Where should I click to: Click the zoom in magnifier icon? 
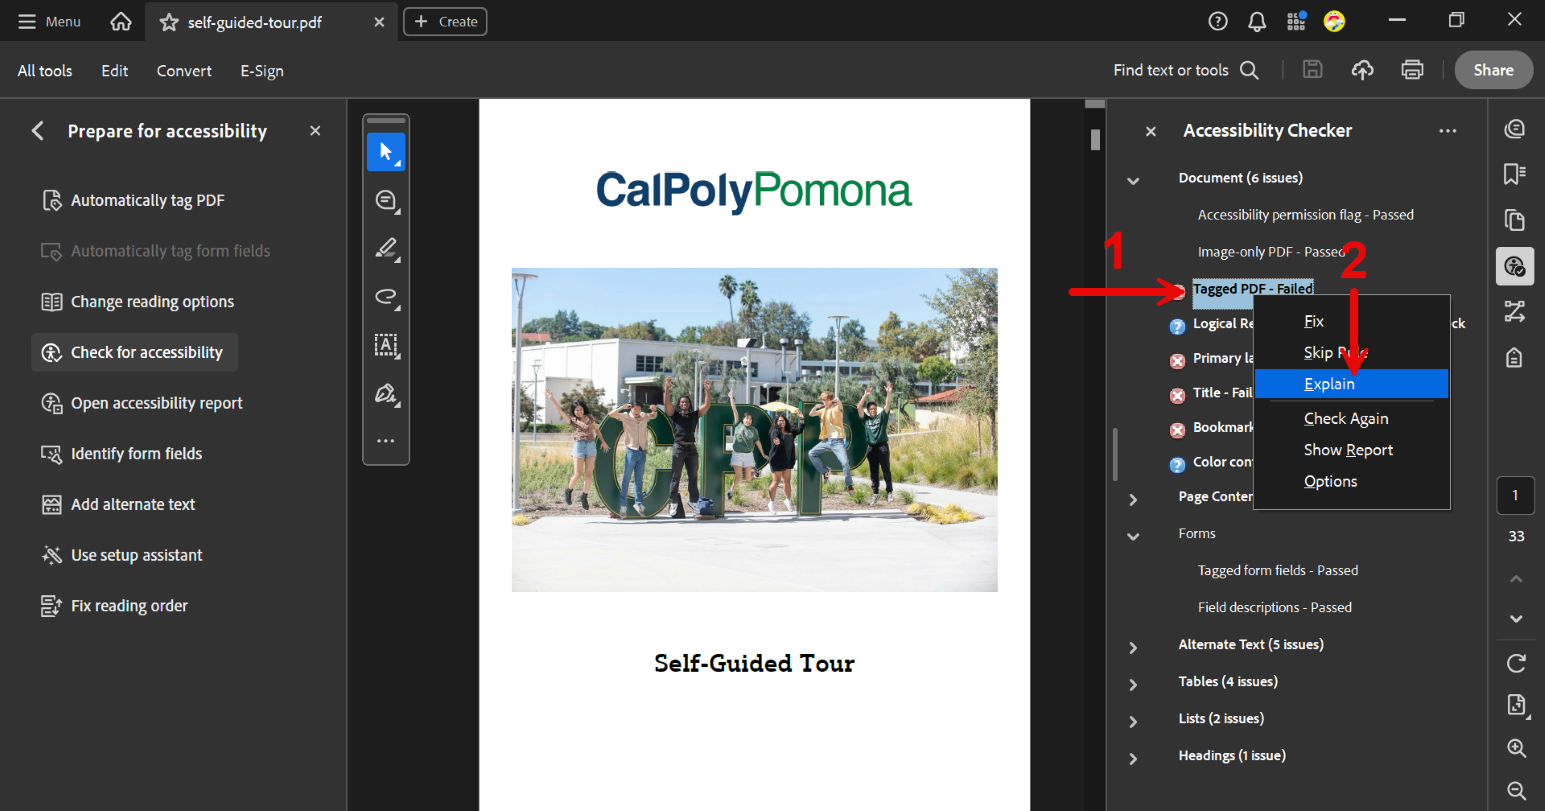[x=1516, y=748]
